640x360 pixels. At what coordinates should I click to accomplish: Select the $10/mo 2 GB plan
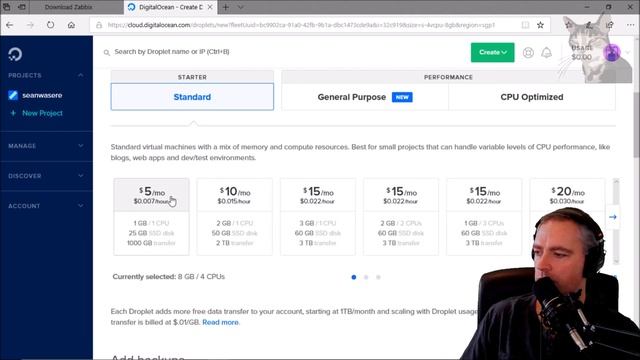(235, 217)
